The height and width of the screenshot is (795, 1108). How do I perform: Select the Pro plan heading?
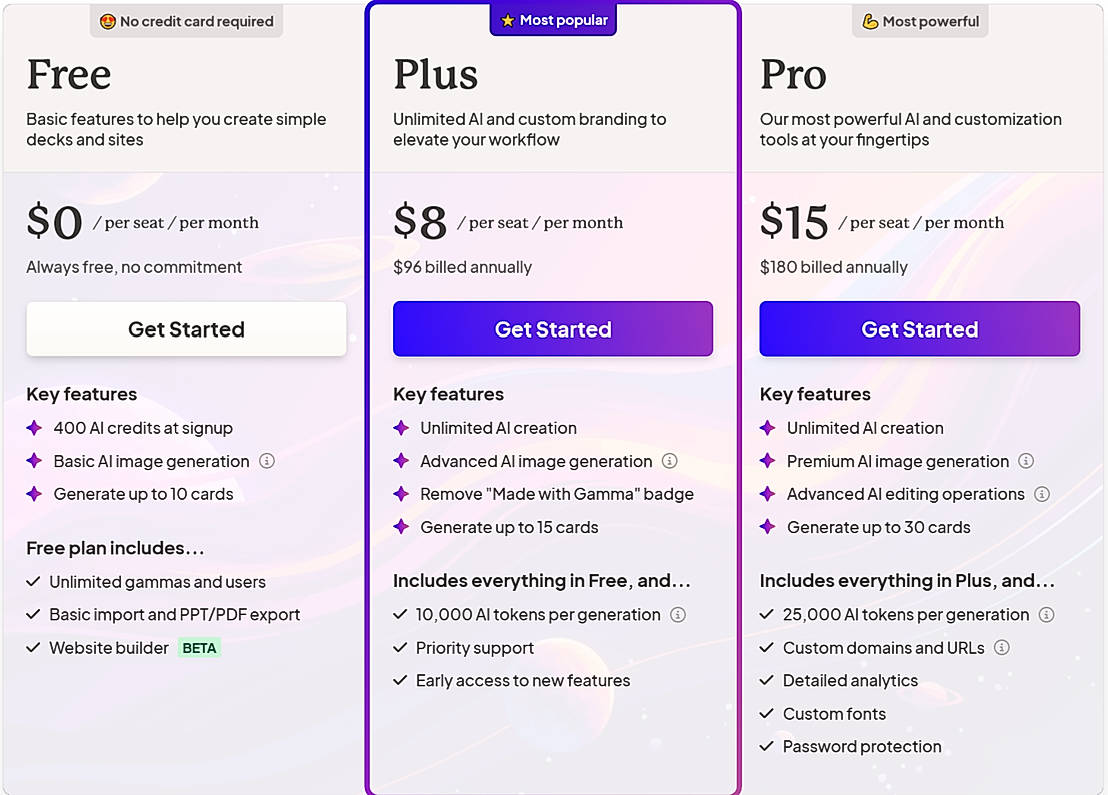(x=793, y=74)
